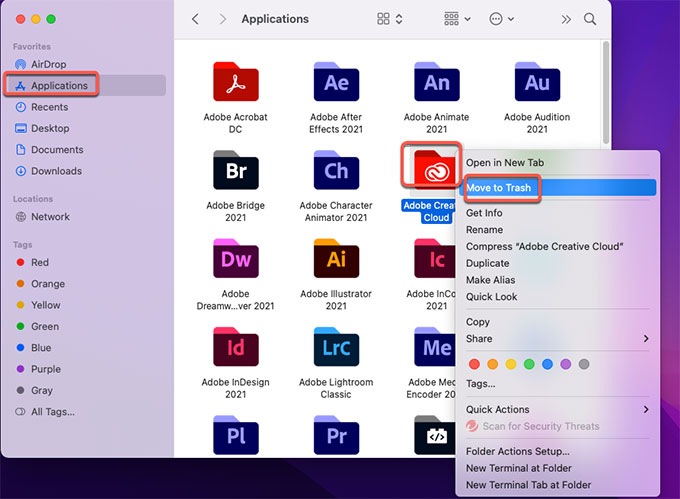Click the Finder search magnifier icon

coord(590,19)
